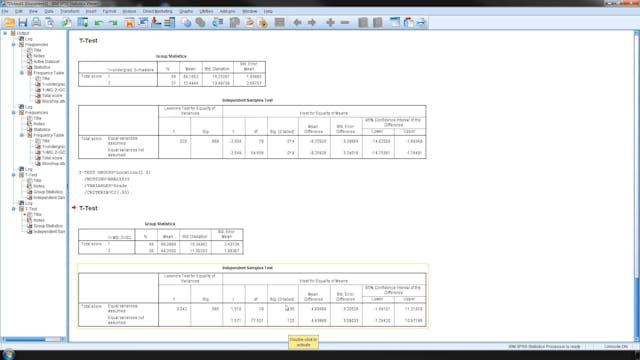
Task: Click 'IBM SPSS Statistics Processor is ready' status
Action: coord(544,347)
